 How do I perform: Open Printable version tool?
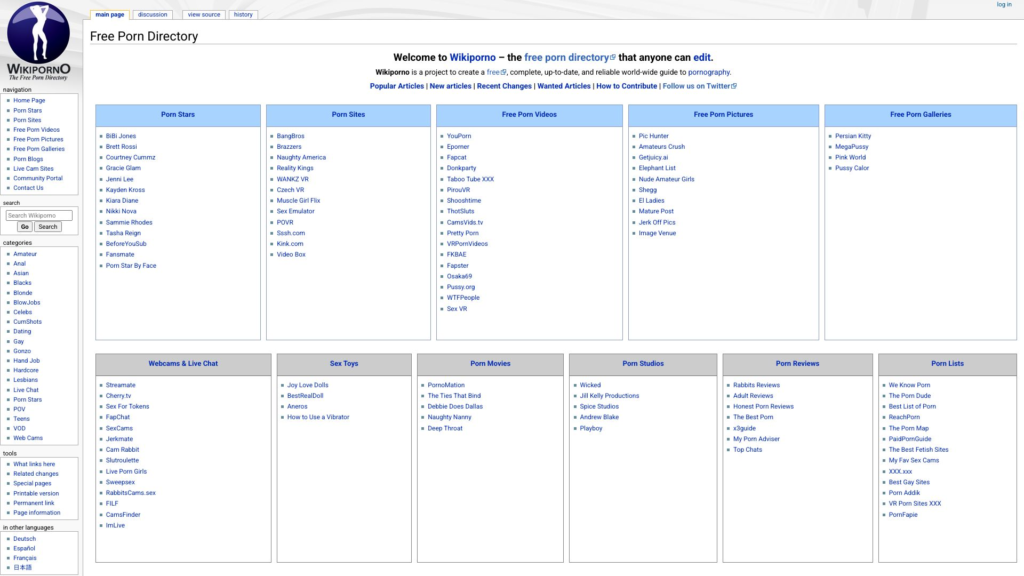pos(36,494)
